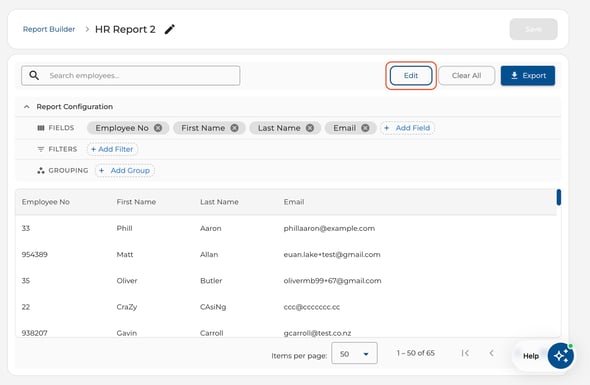Remove the Email field chip
The width and height of the screenshot is (590, 385).
click(x=365, y=128)
